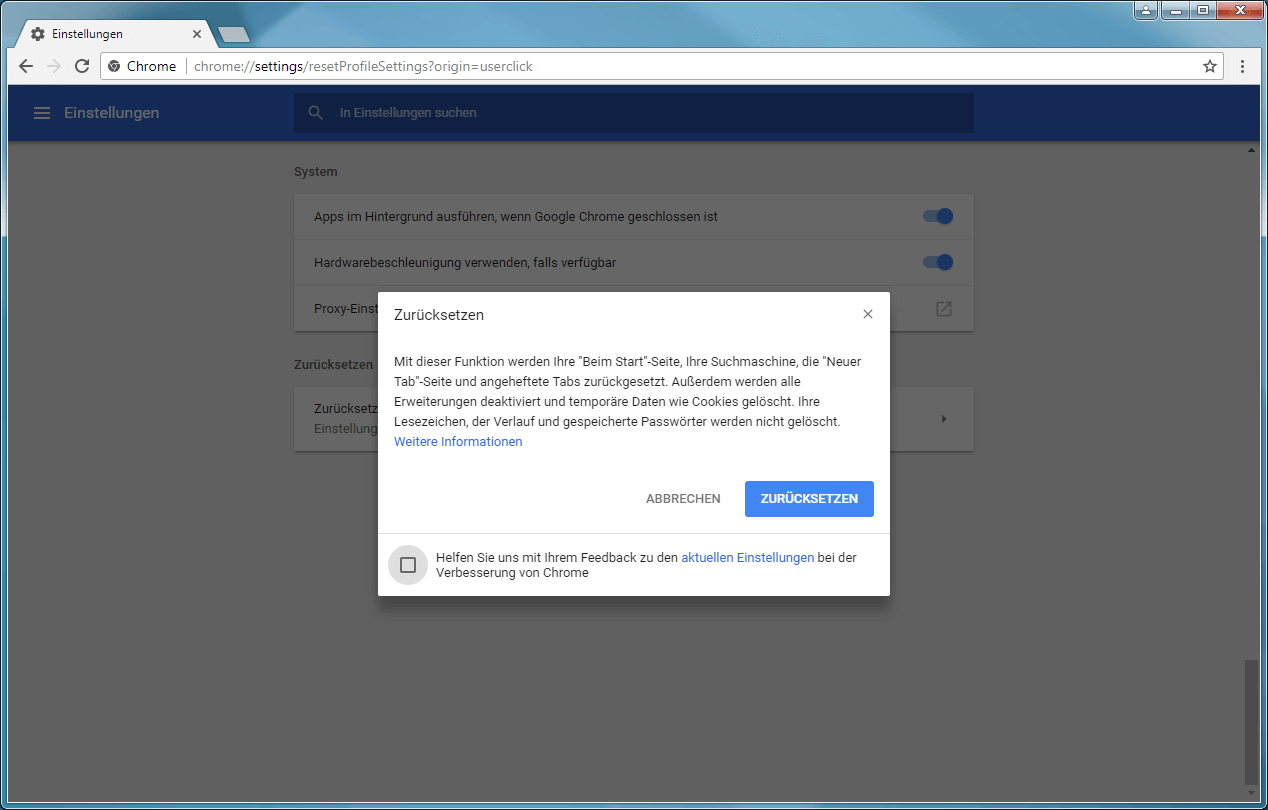This screenshot has width=1268, height=810.
Task: Click the Chrome site info icon in address bar
Action: click(115, 66)
